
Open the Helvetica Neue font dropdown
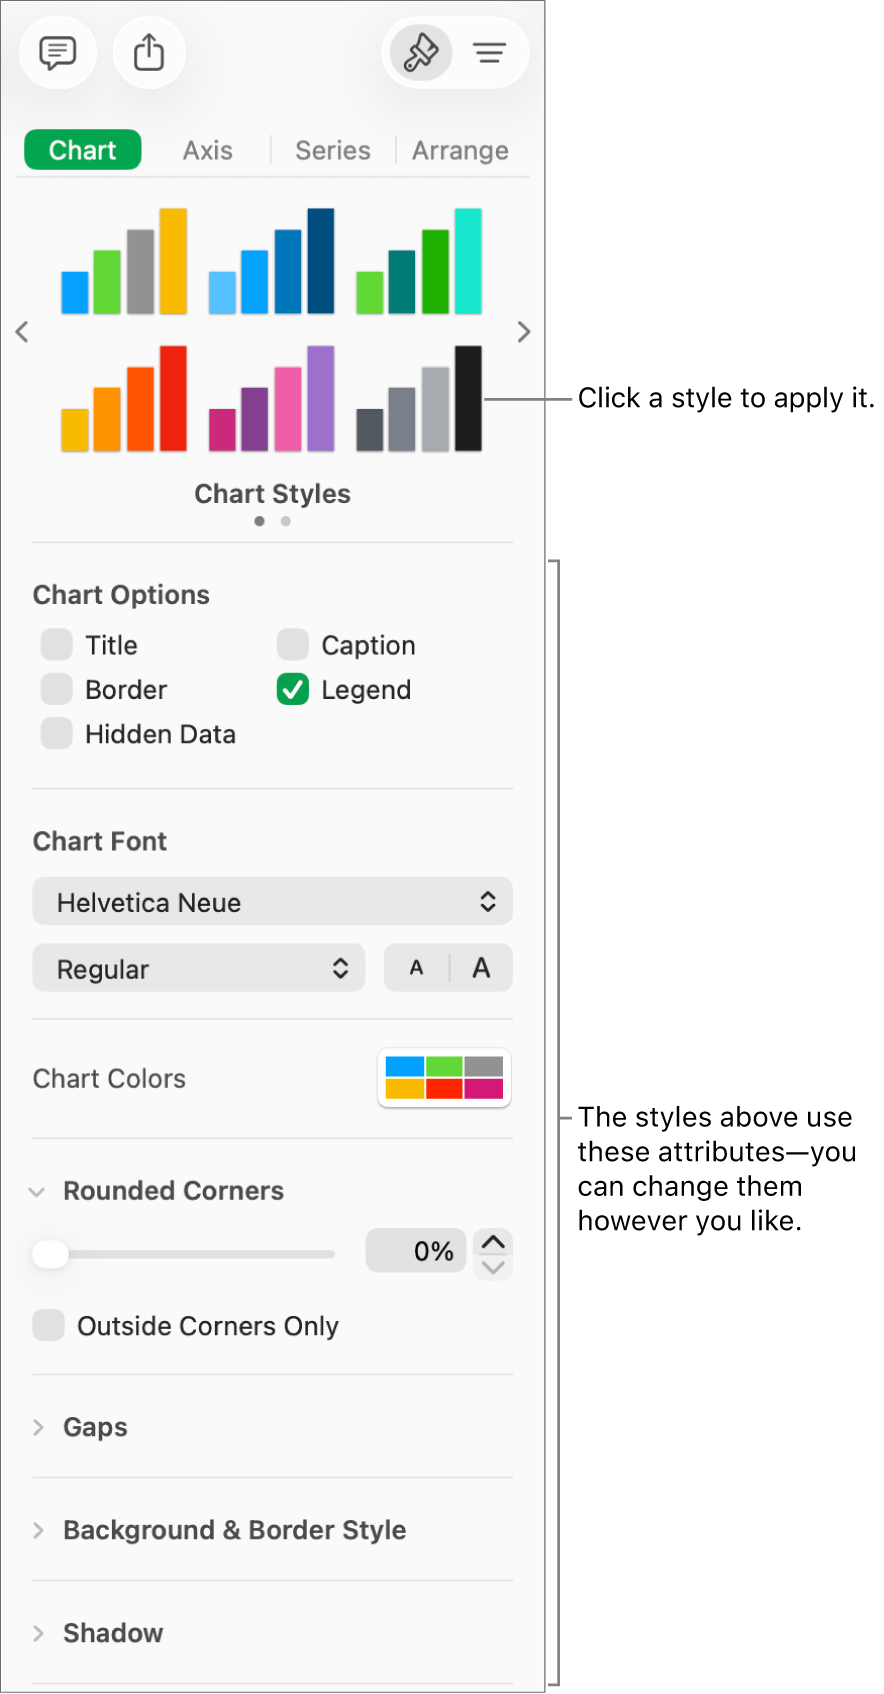point(271,901)
